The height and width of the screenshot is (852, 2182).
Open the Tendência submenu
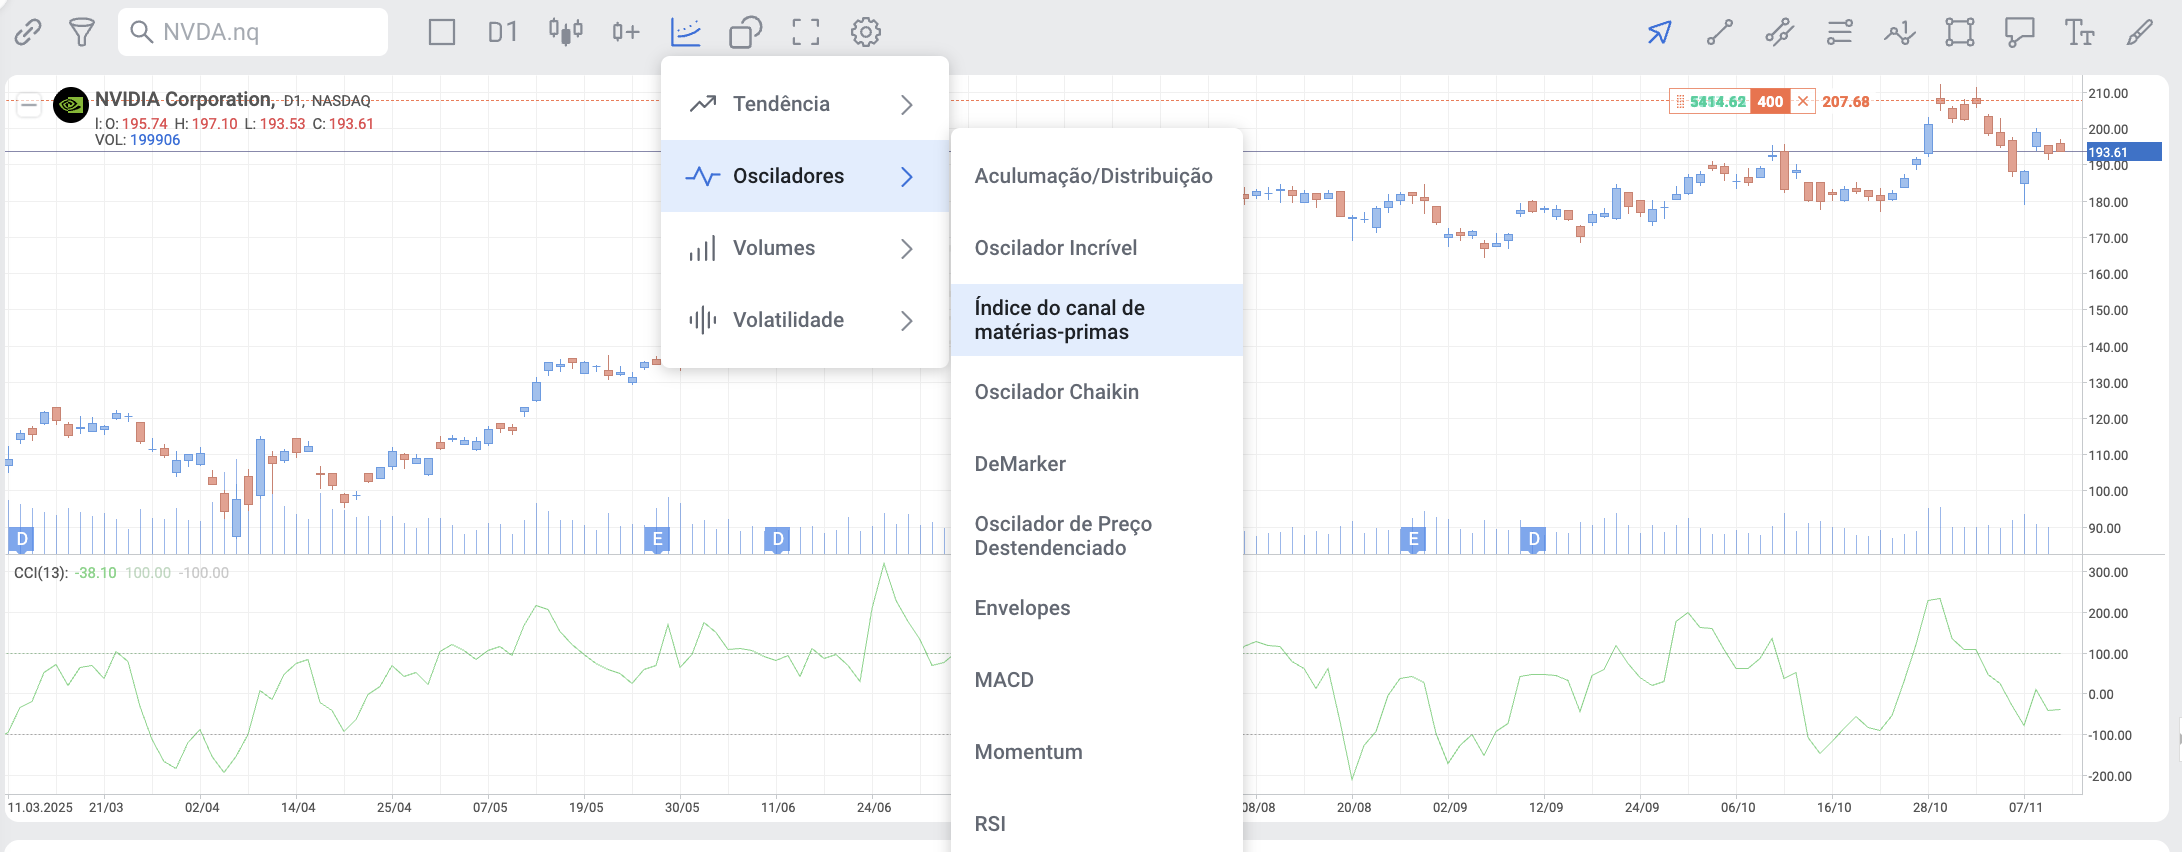click(805, 104)
